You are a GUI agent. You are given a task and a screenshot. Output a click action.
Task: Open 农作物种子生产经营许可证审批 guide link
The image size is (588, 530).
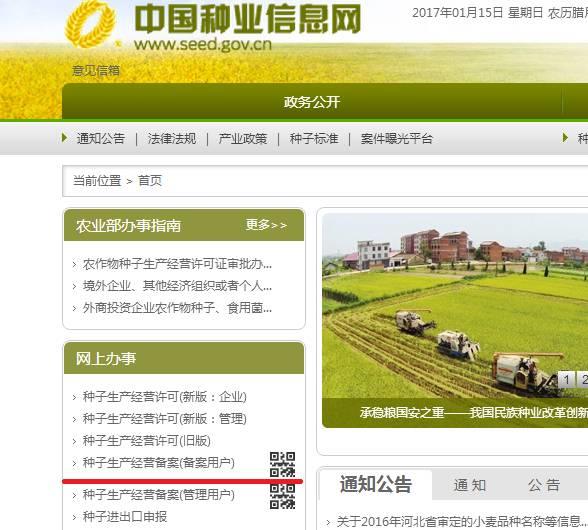[177, 264]
